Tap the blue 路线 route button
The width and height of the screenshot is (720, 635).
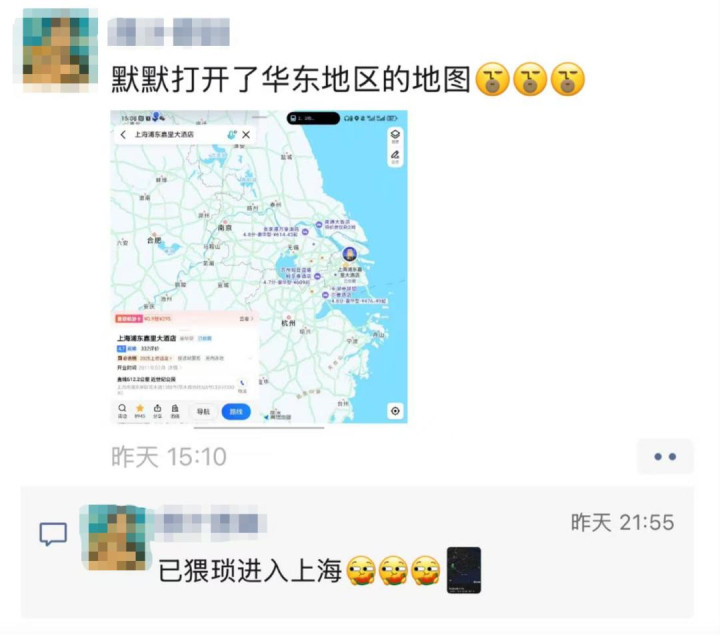coord(236,411)
